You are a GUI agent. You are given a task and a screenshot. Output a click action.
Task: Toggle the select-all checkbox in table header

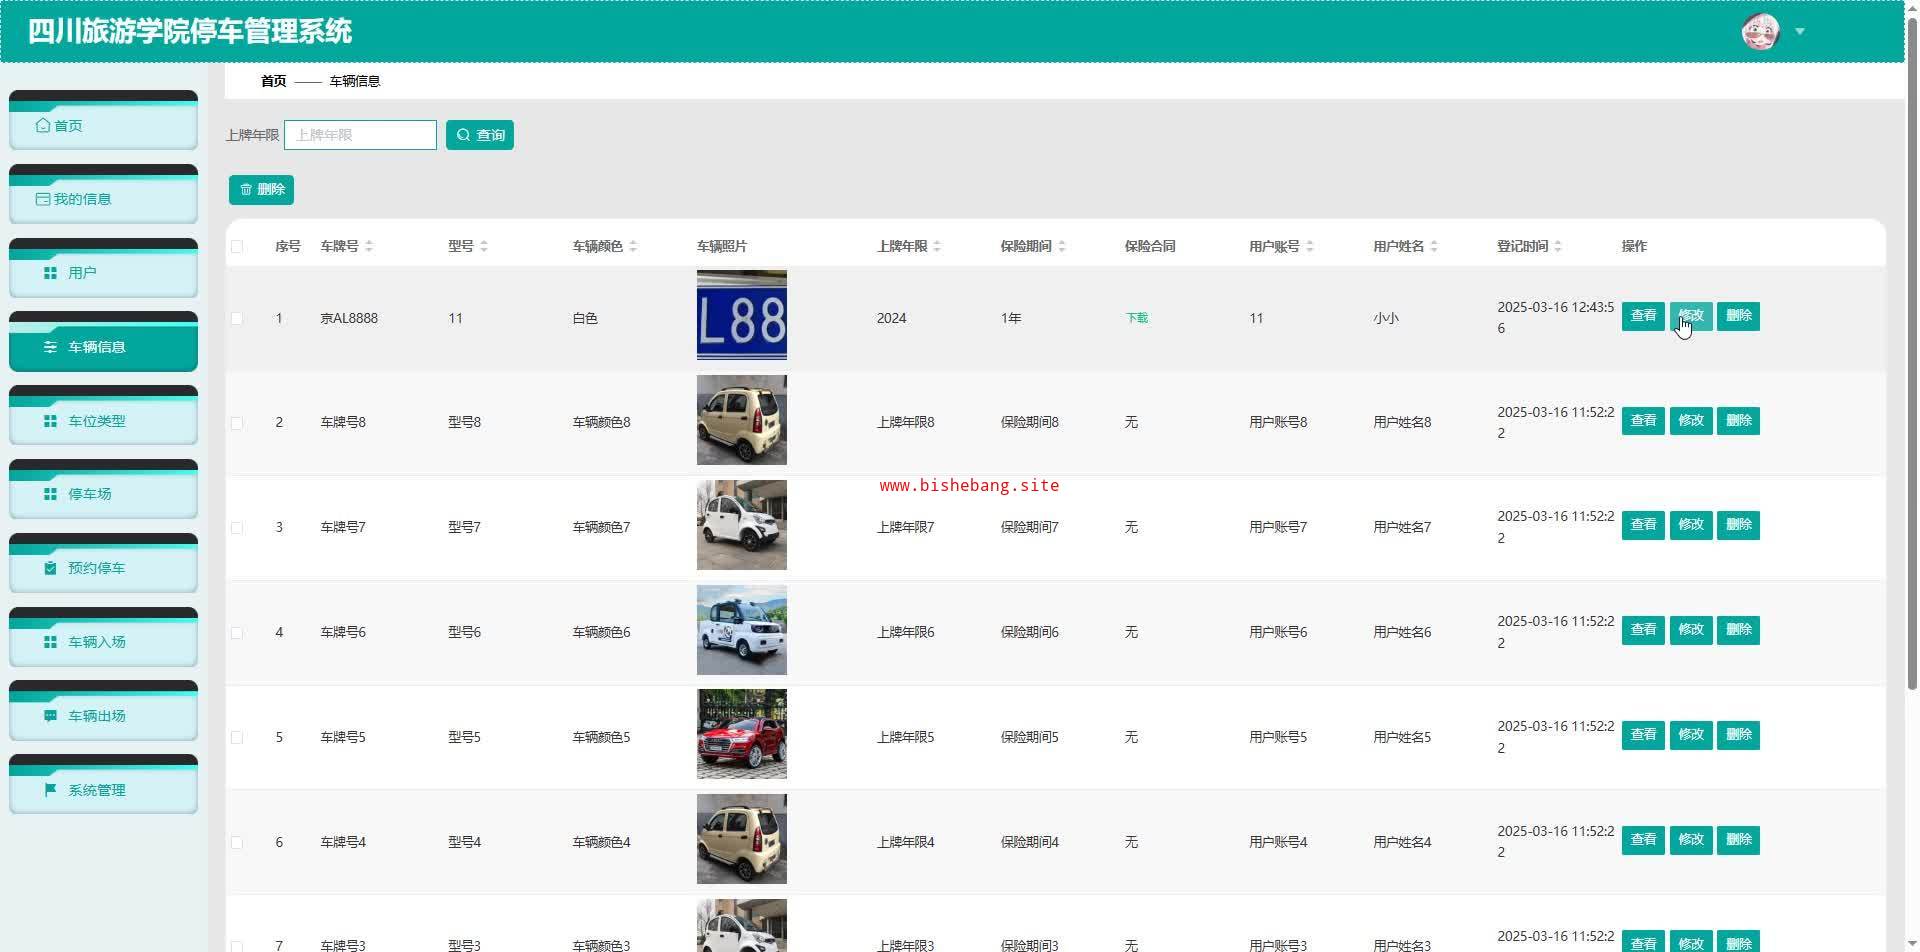click(237, 246)
